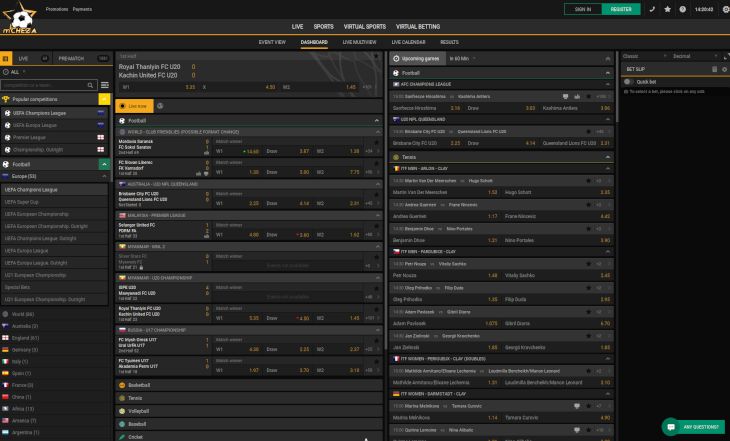Click the middle column vertical scrollbar
This screenshot has height=441, width=730.
pos(385,200)
